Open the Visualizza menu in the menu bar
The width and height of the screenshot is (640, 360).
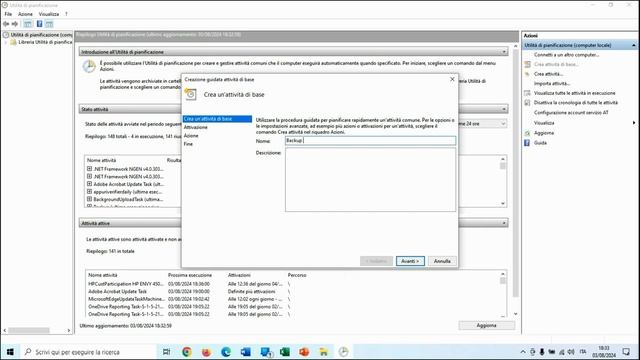click(x=49, y=14)
